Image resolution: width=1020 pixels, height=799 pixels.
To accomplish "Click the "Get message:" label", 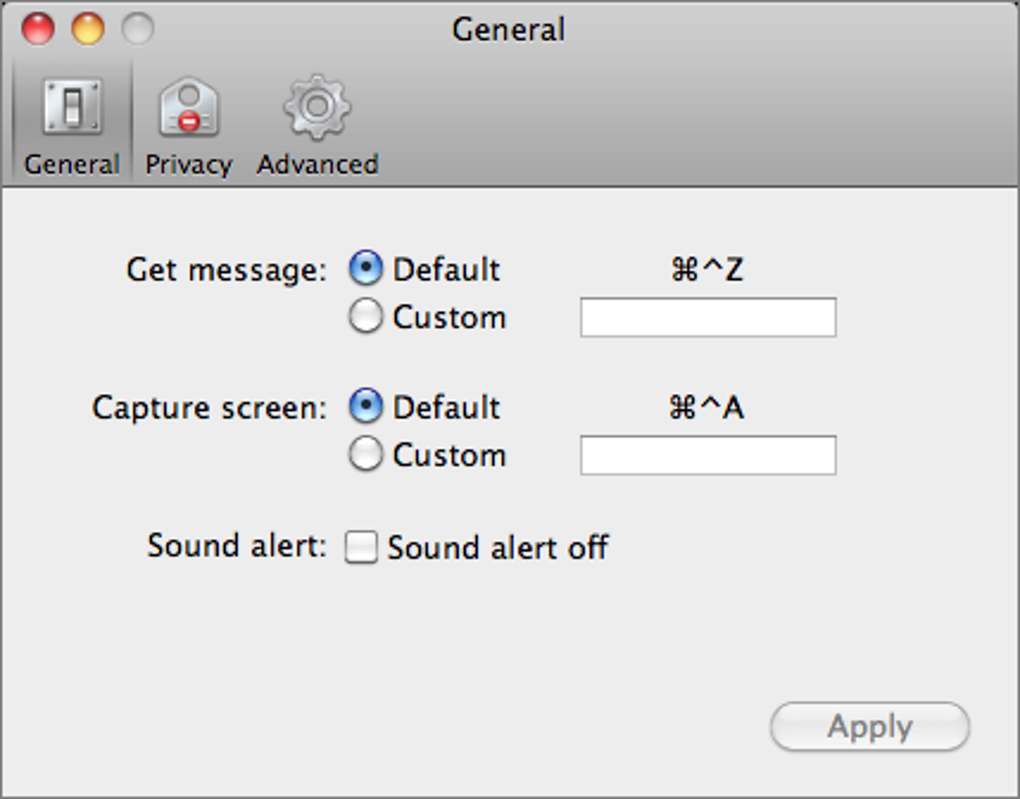I will pos(226,270).
